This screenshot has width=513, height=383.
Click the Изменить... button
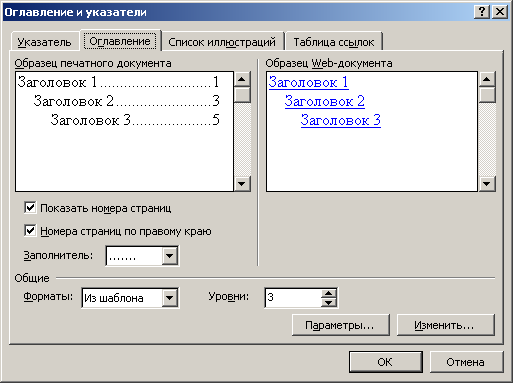tap(445, 325)
